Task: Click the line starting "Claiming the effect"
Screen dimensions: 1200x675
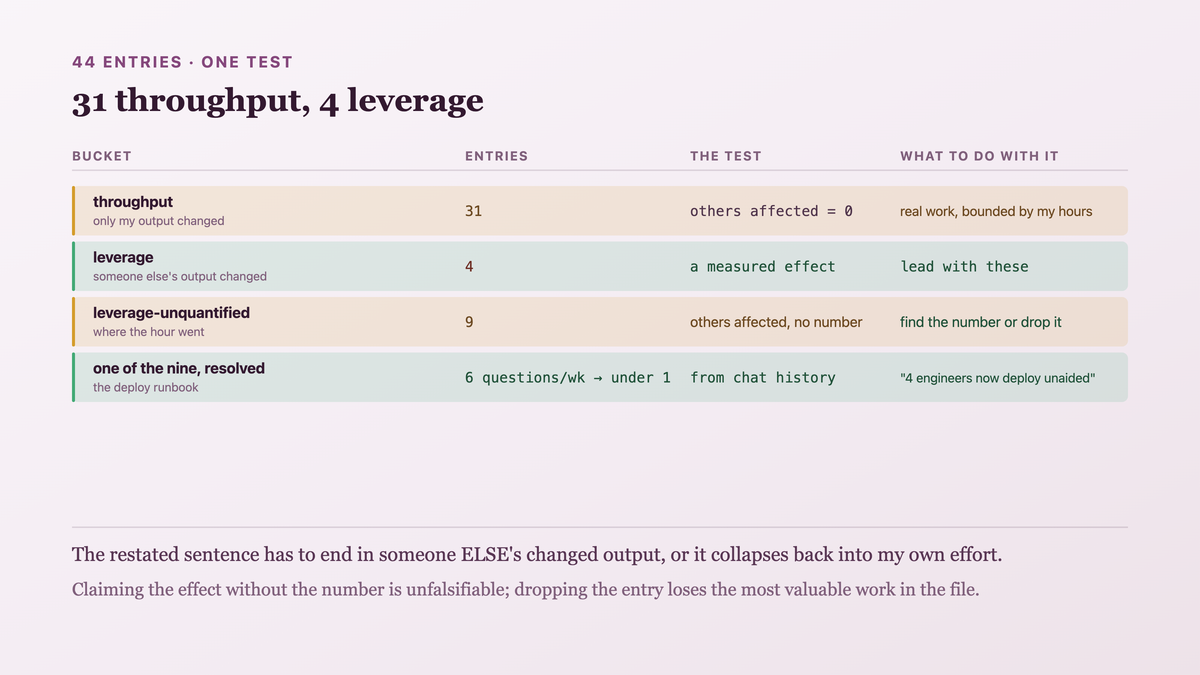Action: point(525,589)
